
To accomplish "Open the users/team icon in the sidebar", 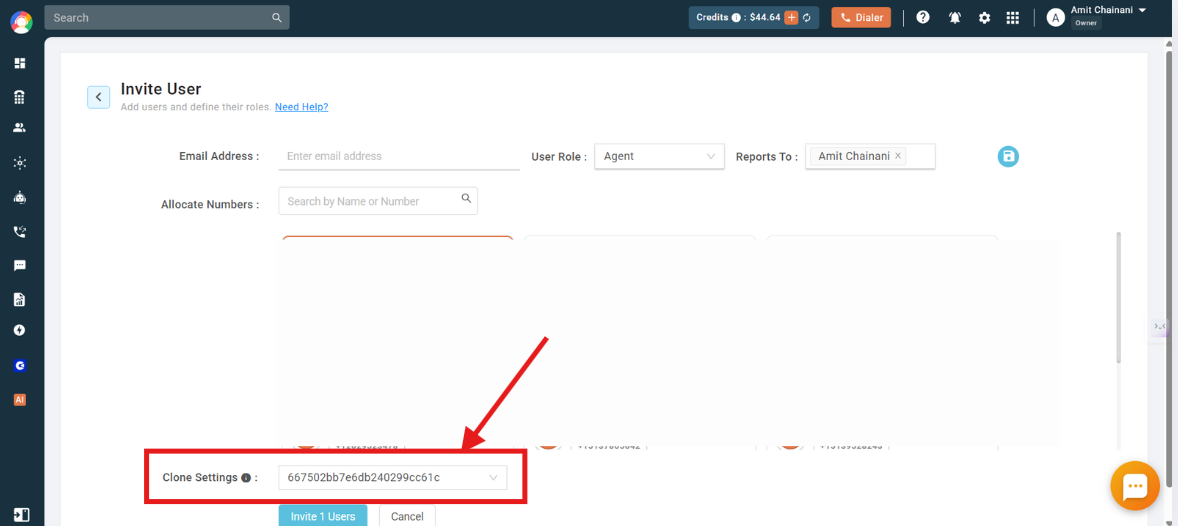I will click(20, 128).
